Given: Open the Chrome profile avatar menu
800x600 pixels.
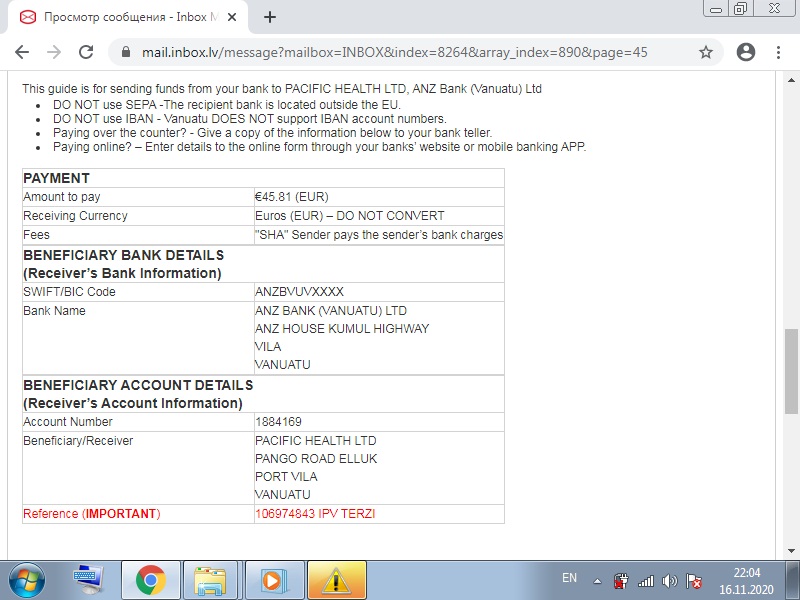Looking at the screenshot, I should [745, 52].
